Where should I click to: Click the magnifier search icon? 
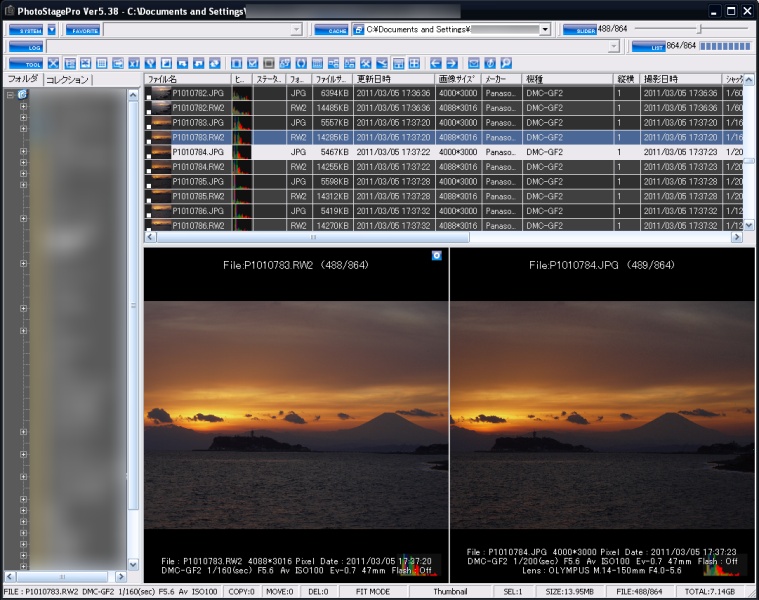(506, 63)
